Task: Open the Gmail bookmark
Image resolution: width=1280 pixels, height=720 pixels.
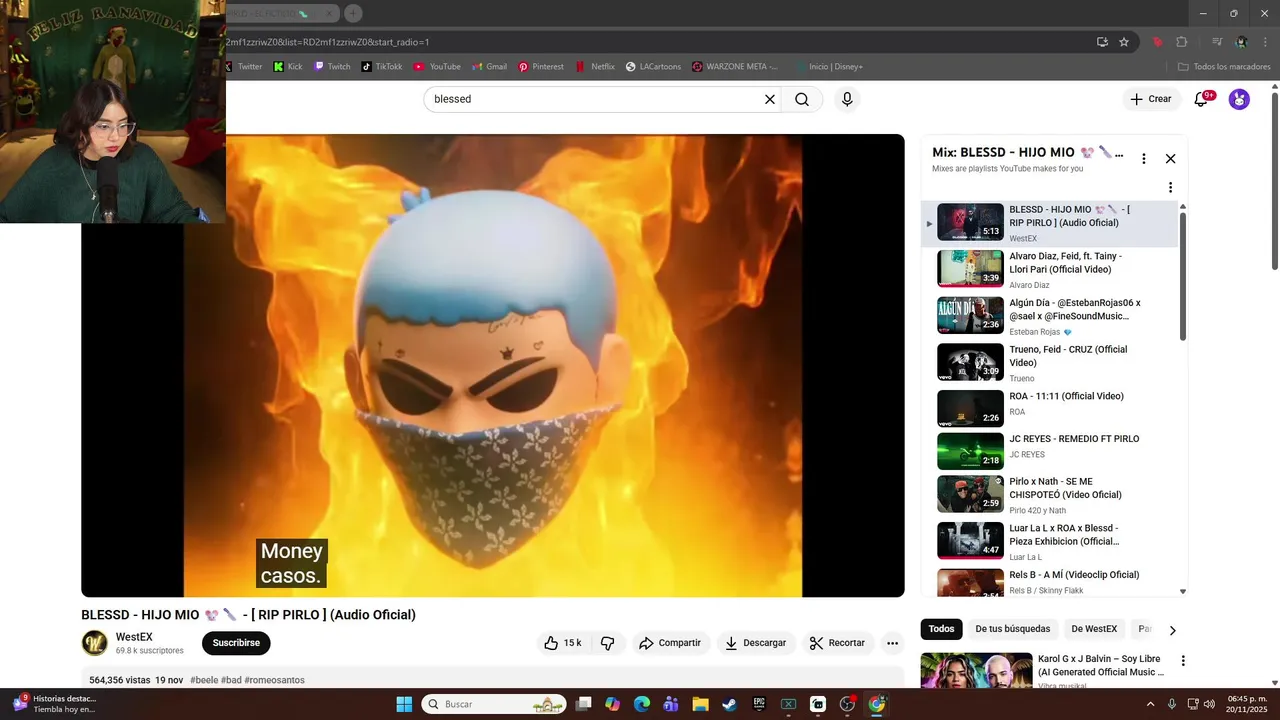Action: 489,67
